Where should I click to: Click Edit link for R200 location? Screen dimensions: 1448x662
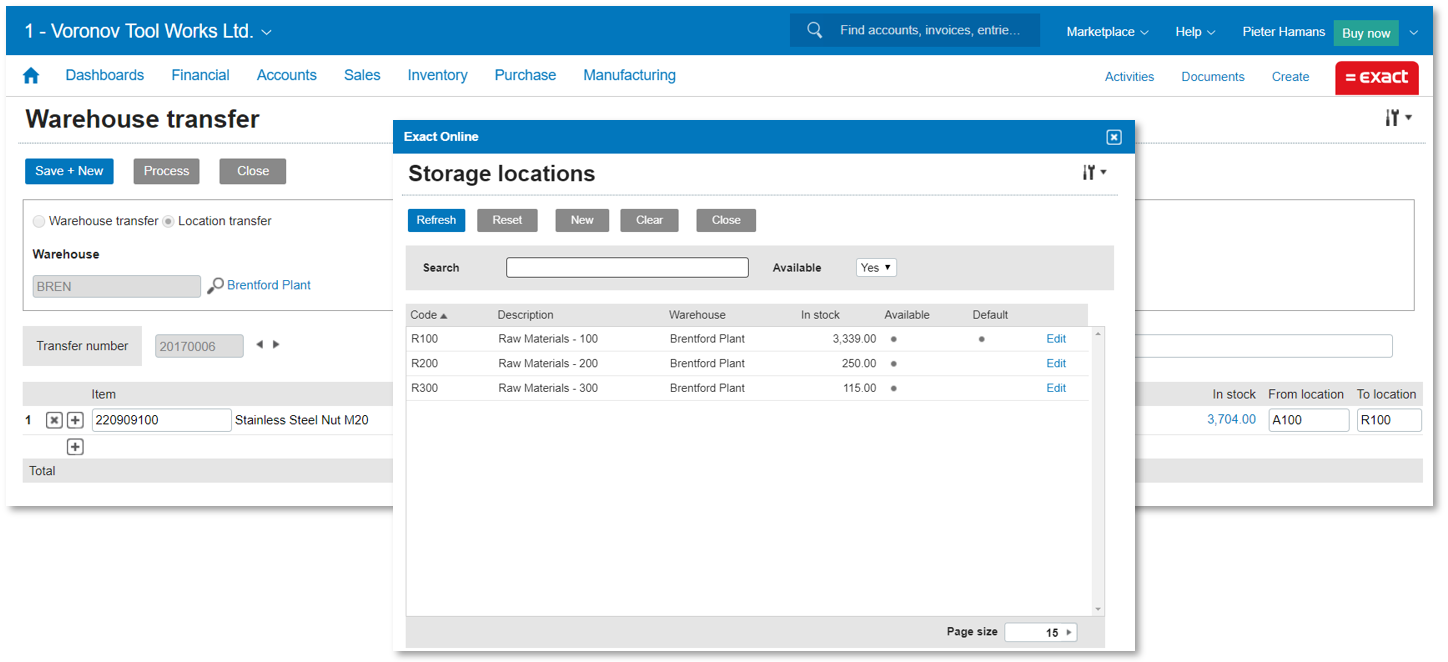coord(1056,363)
